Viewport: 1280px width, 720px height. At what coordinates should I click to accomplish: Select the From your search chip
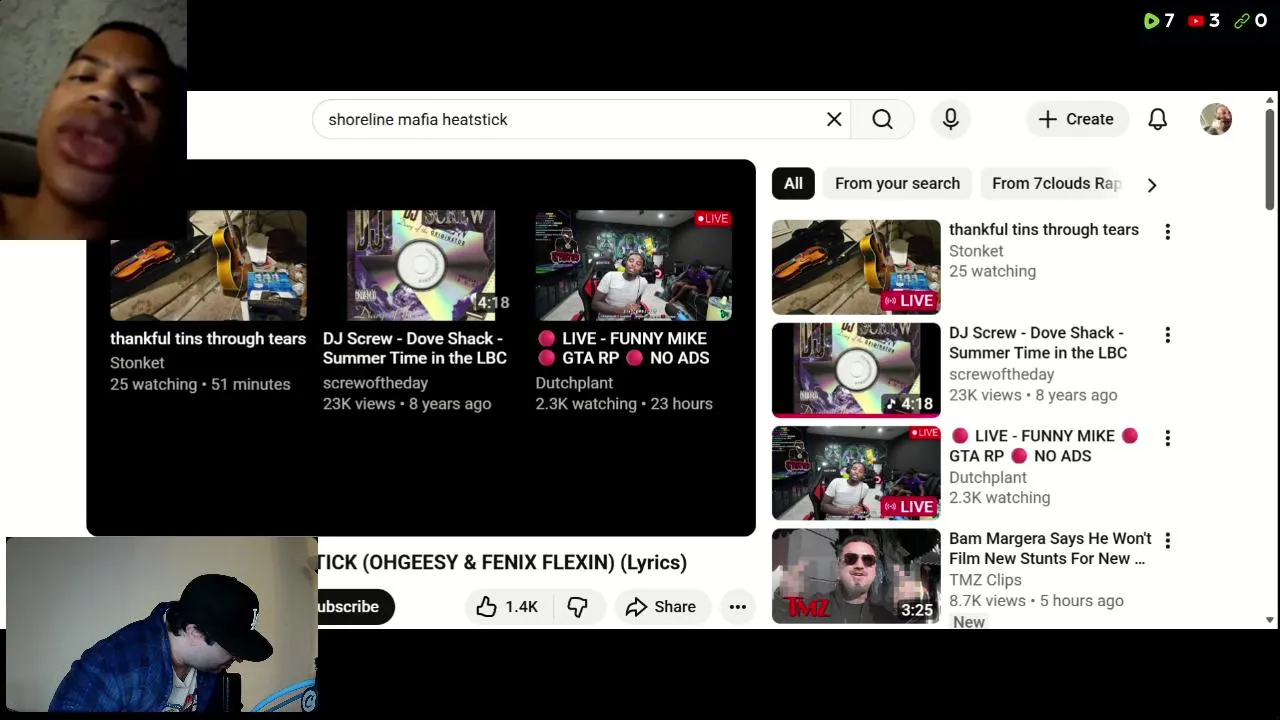coord(897,183)
